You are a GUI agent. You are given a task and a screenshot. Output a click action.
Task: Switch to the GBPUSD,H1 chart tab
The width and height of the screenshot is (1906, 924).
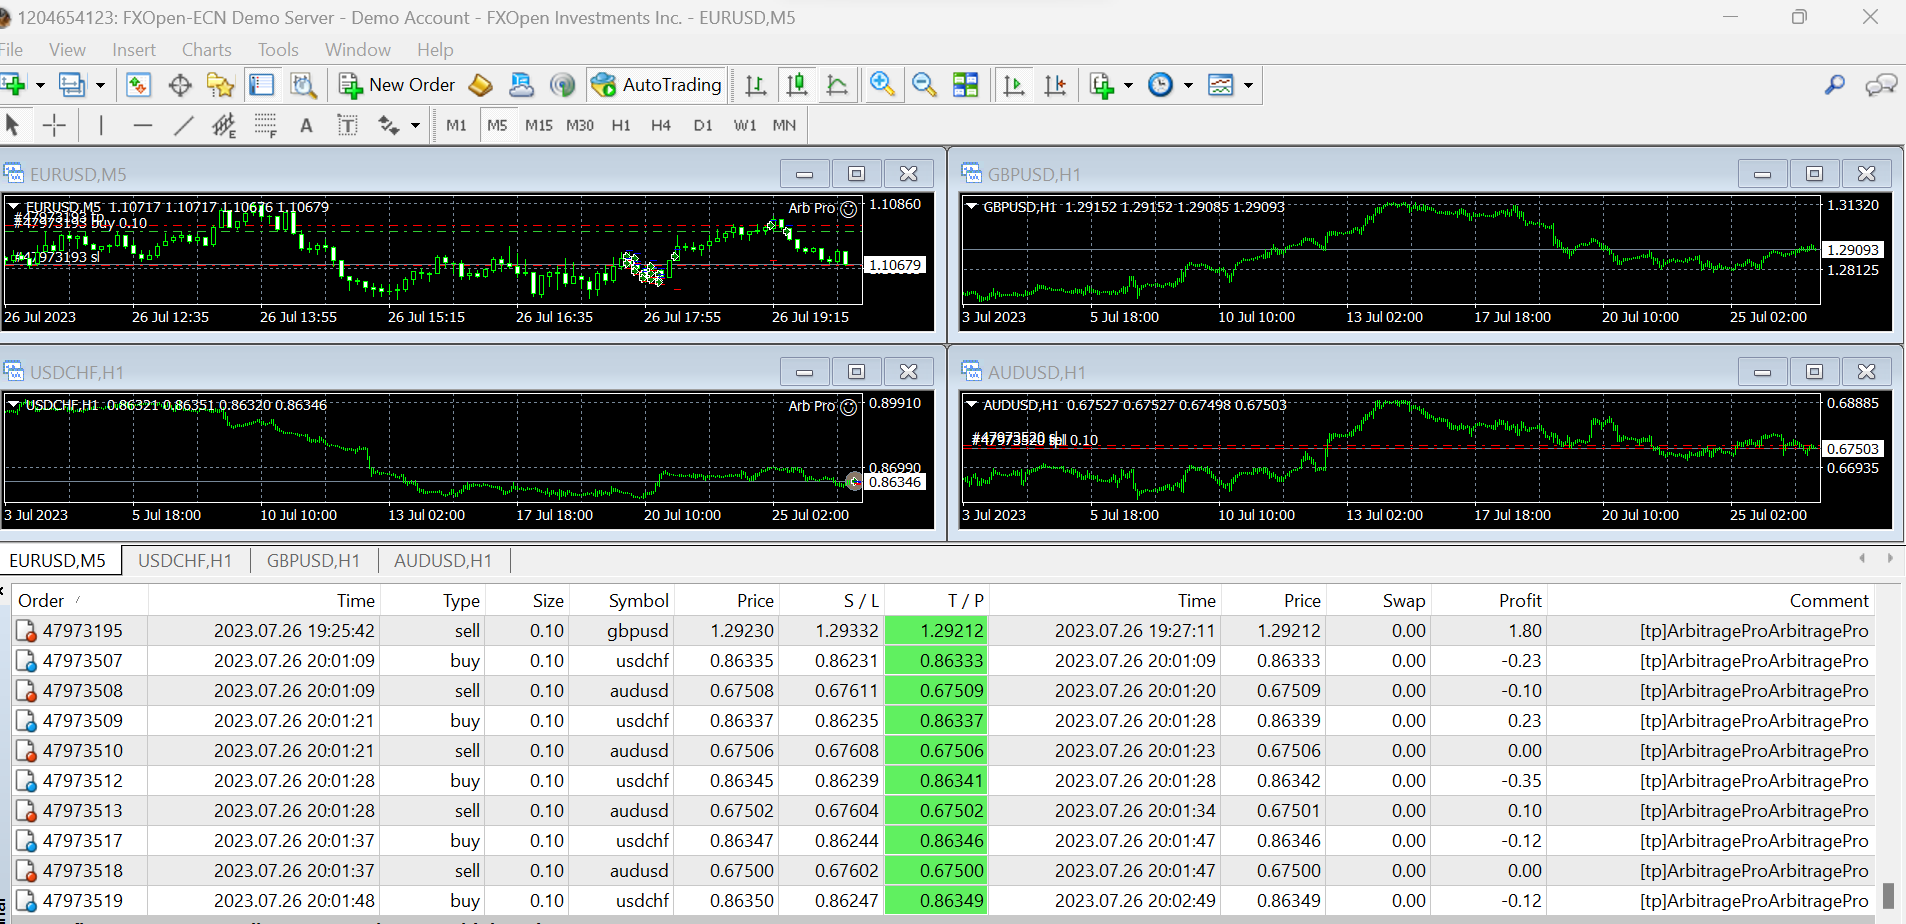tap(313, 561)
